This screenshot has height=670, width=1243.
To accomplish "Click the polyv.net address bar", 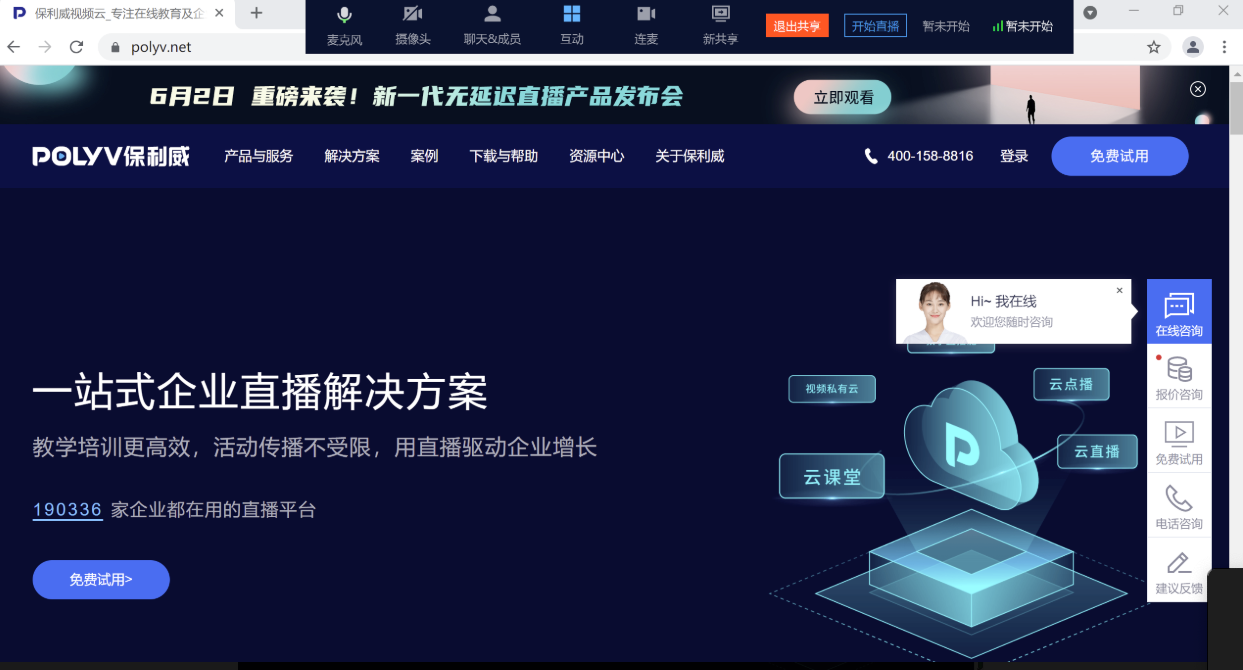I will click(635, 47).
